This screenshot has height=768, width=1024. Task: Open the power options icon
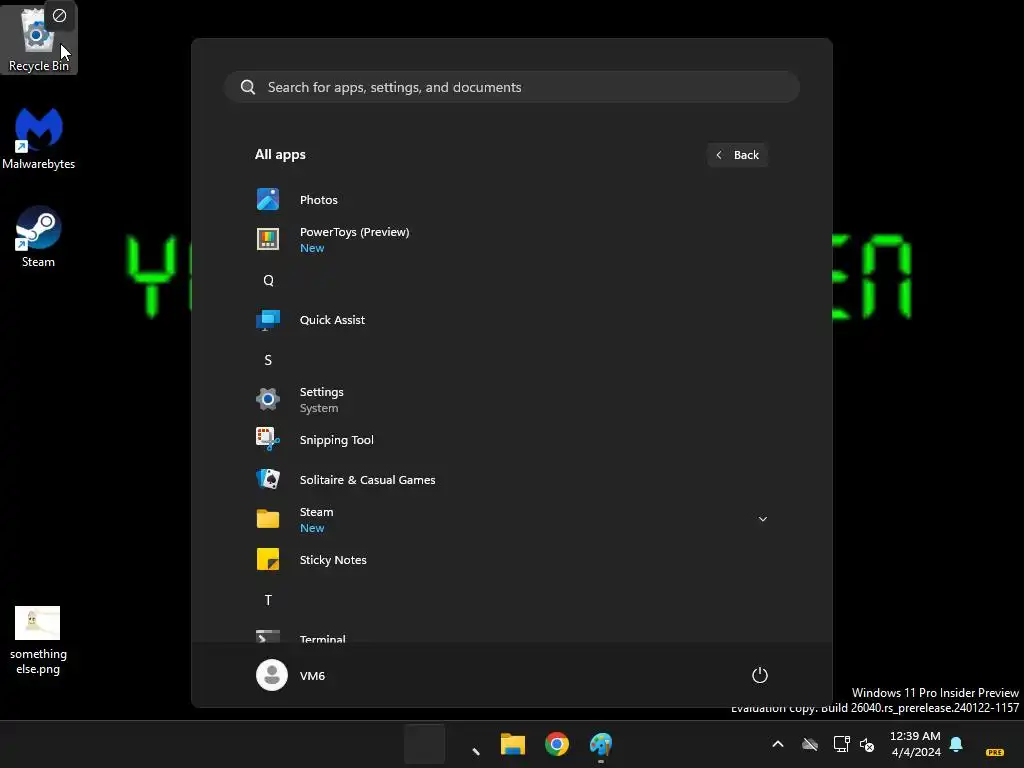pos(760,675)
